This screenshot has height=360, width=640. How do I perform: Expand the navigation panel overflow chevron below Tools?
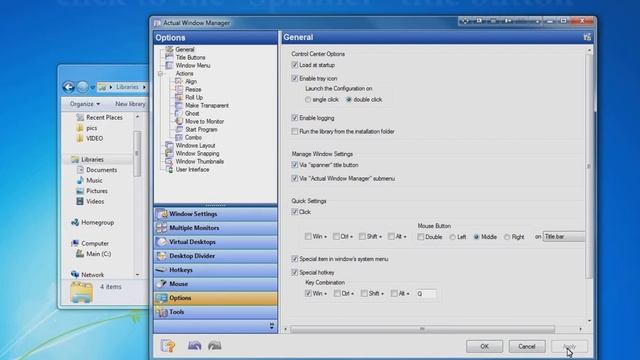coord(272,326)
